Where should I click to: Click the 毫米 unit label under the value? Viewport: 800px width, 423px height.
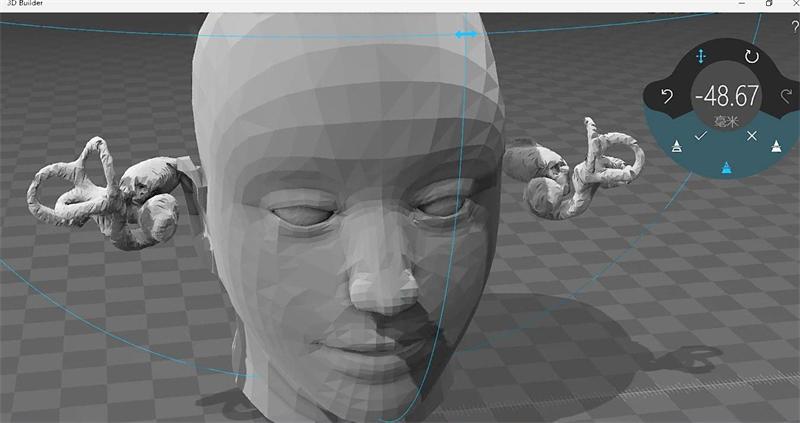point(727,121)
